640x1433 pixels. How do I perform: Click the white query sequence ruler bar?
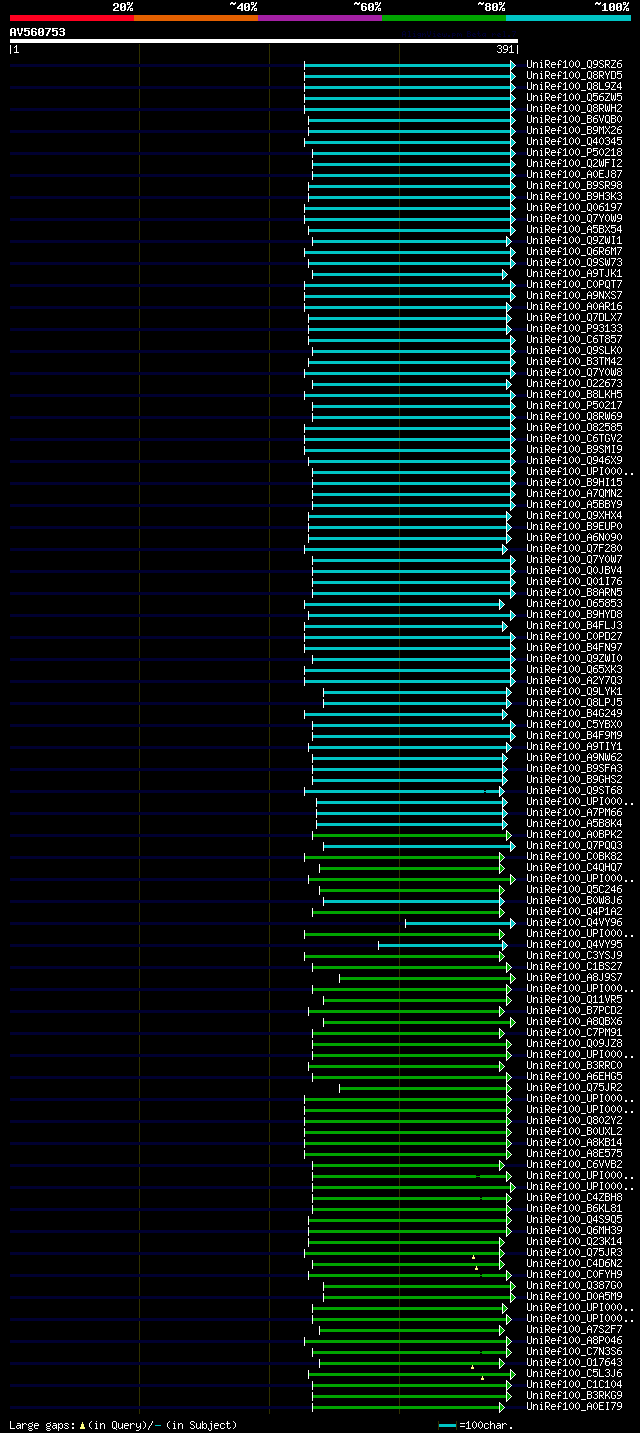click(264, 41)
